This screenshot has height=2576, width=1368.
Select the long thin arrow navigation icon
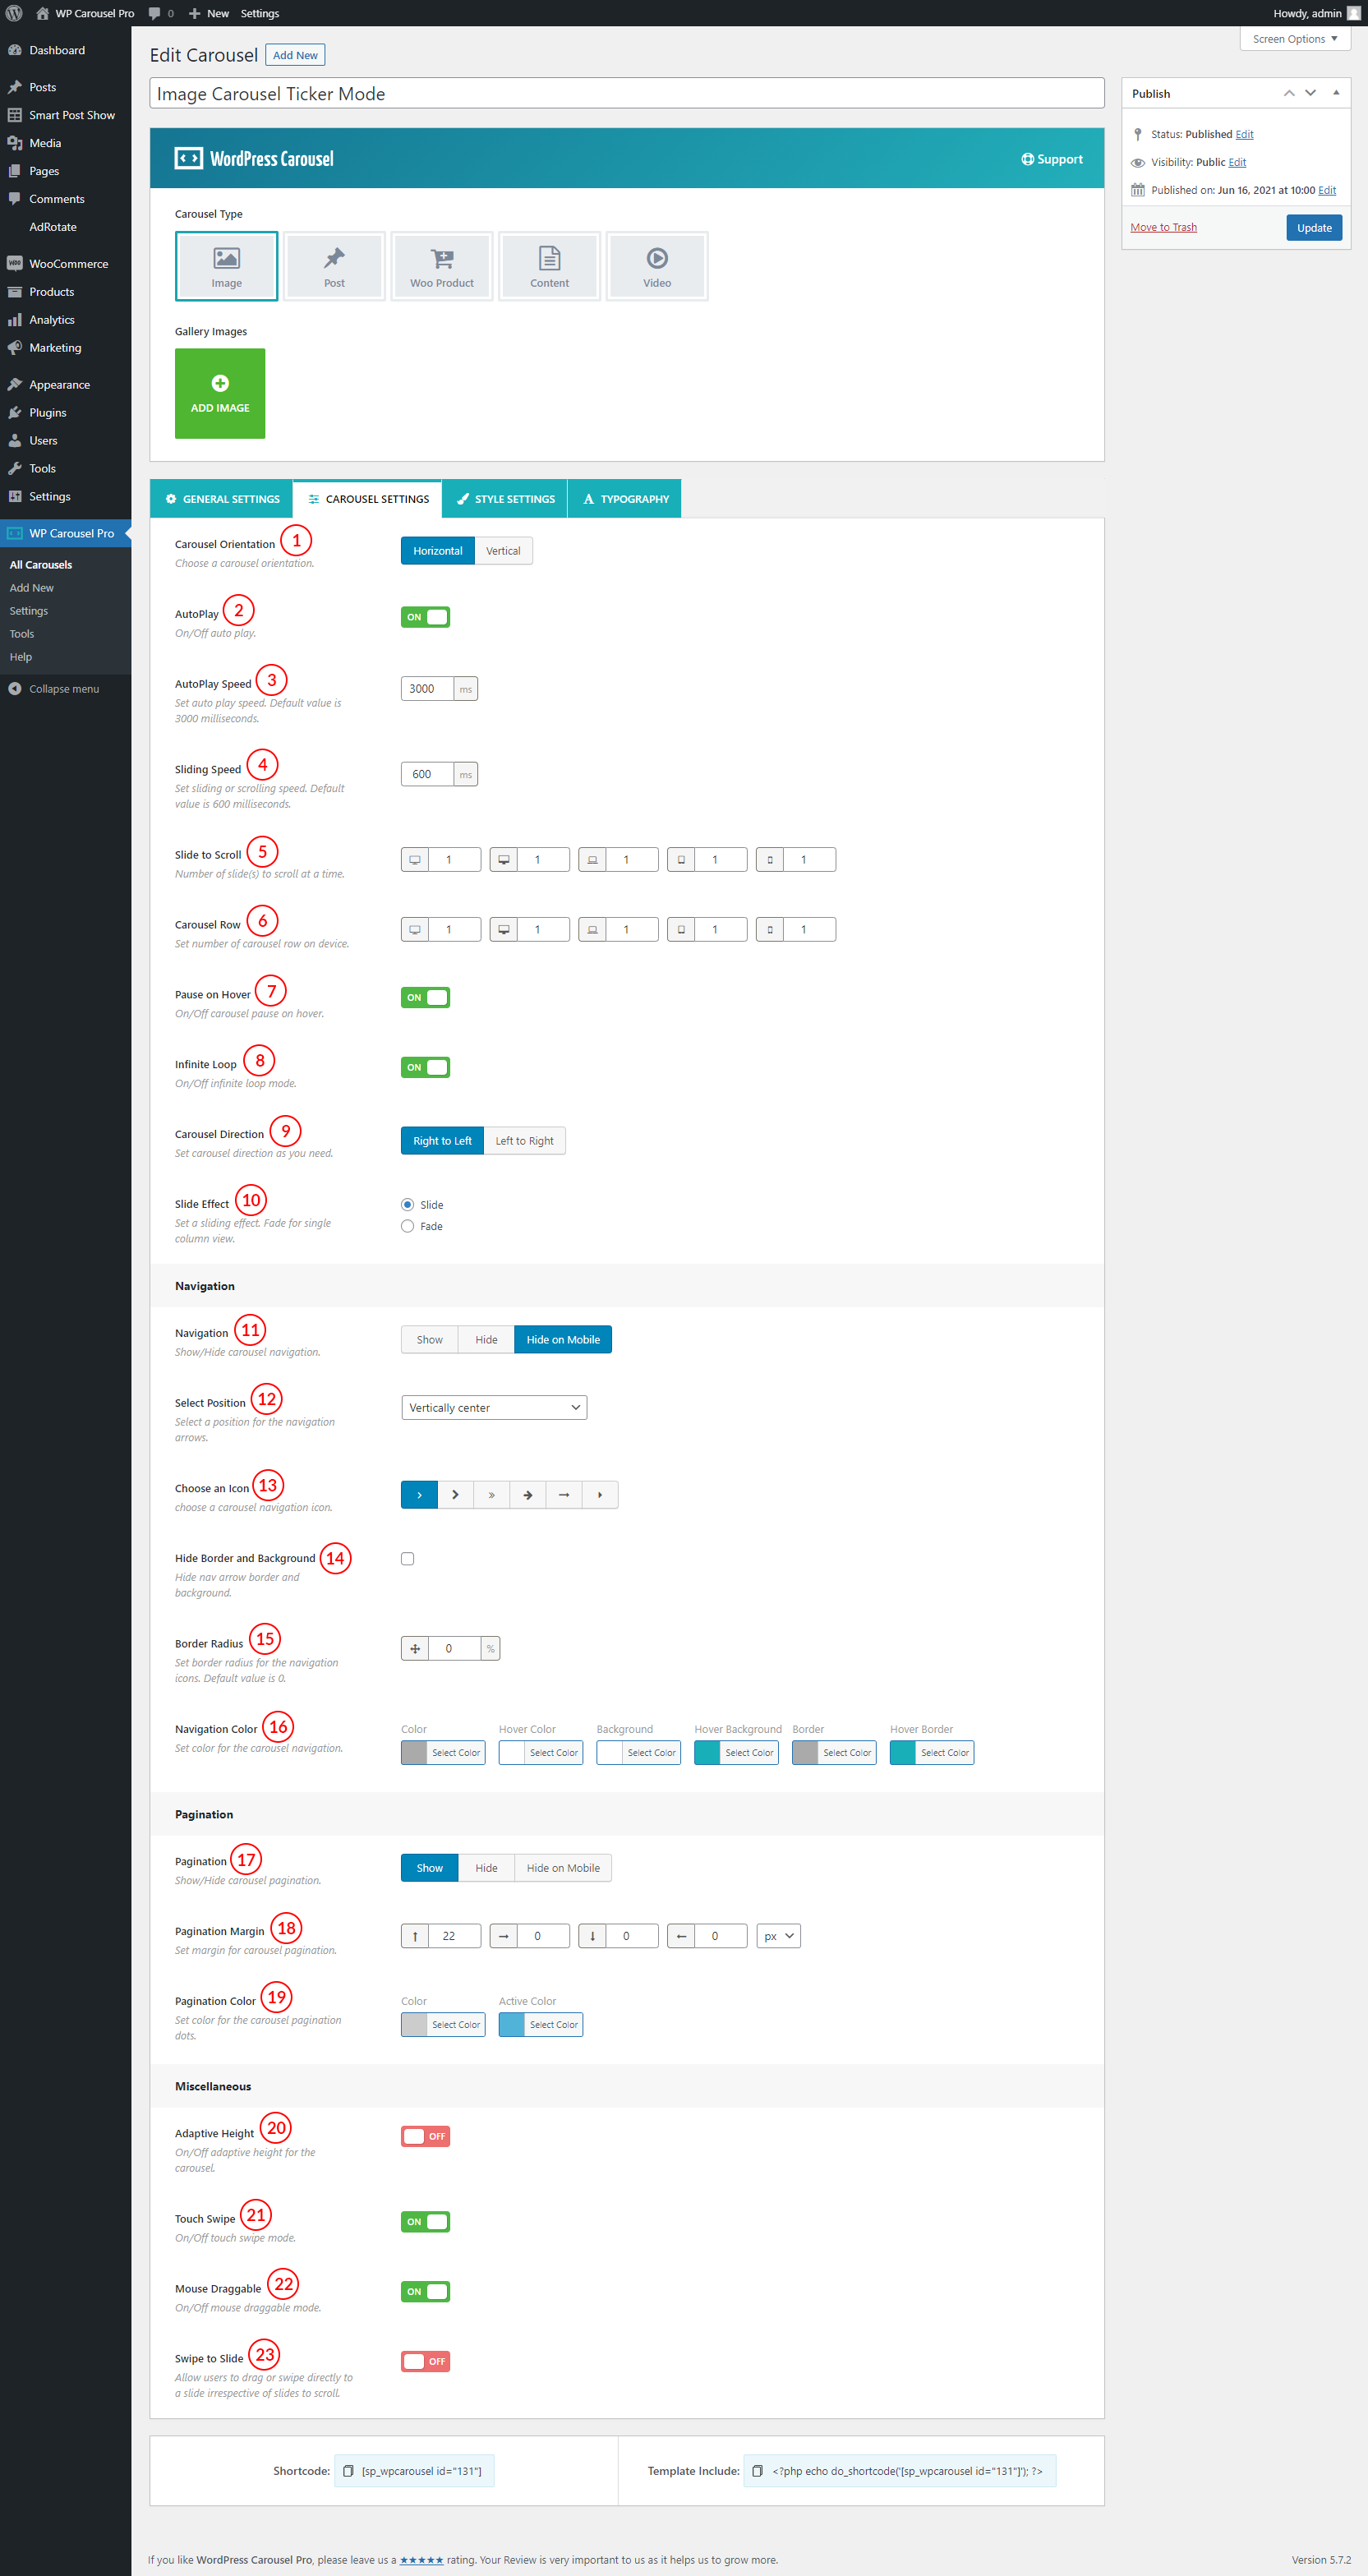coord(564,1495)
